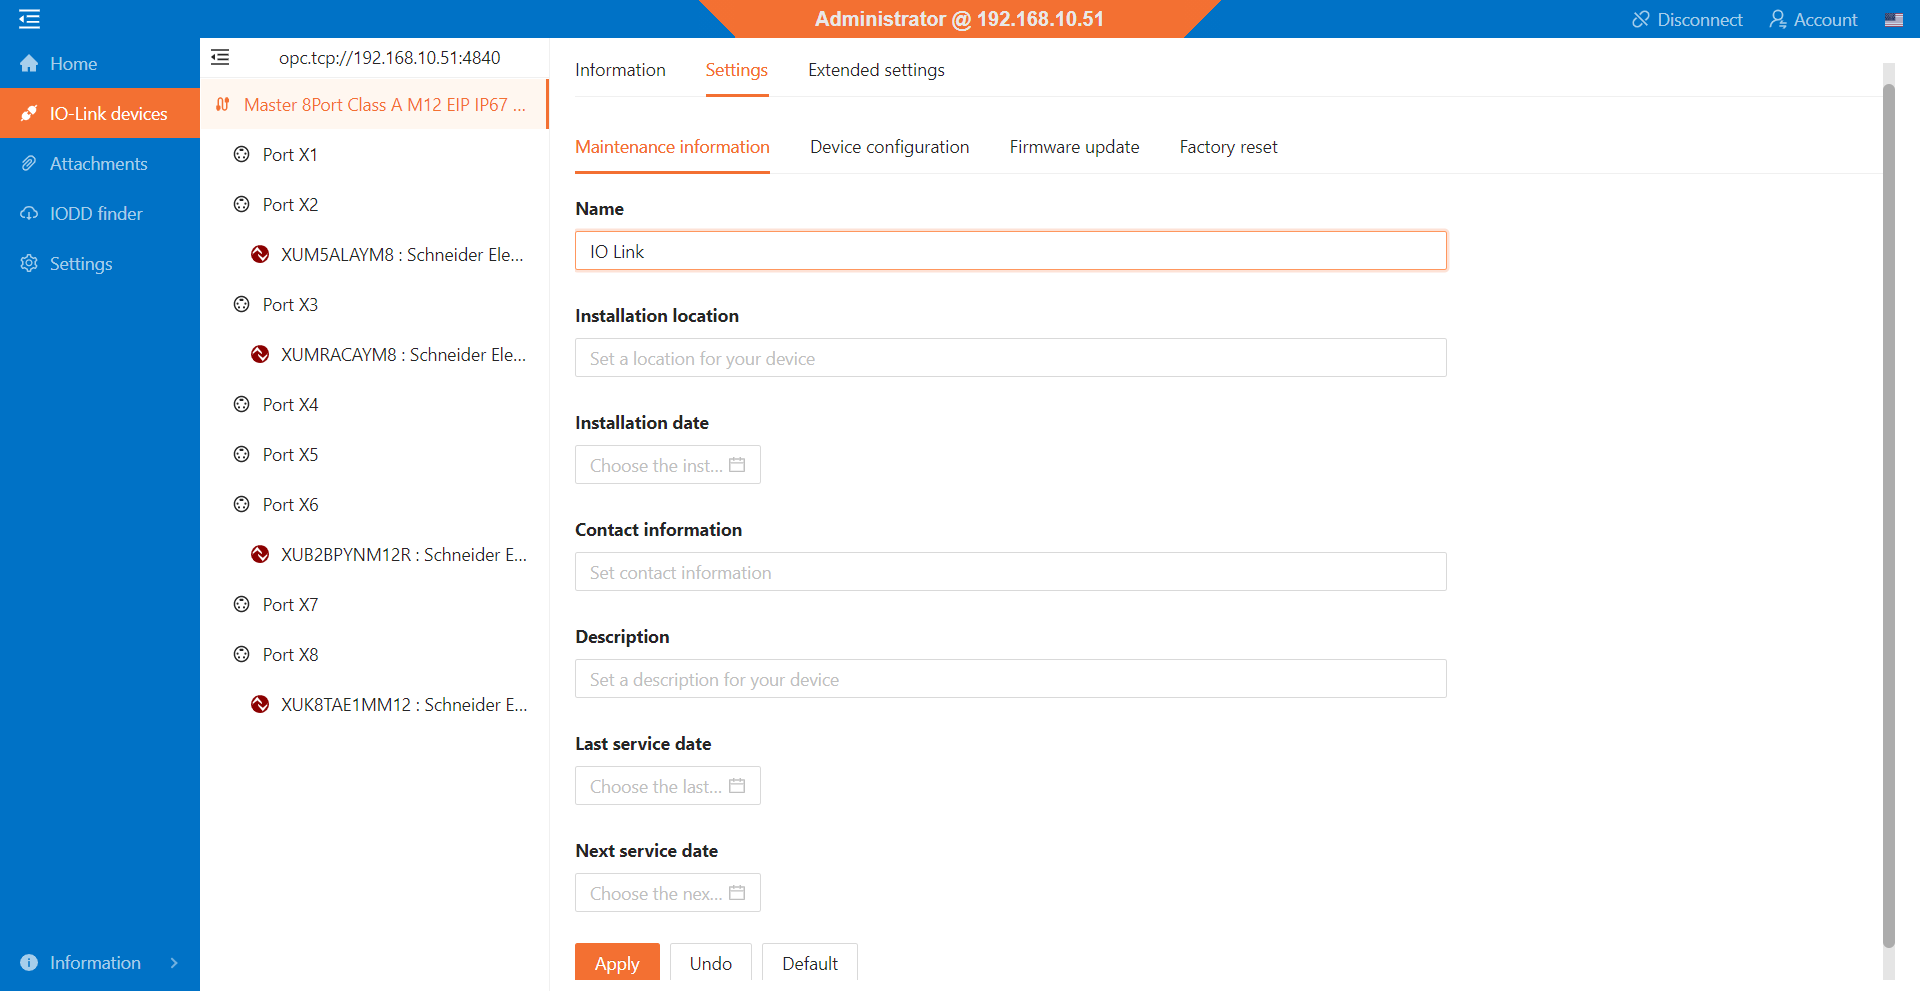
Task: Switch to the Information tab
Action: 620,70
